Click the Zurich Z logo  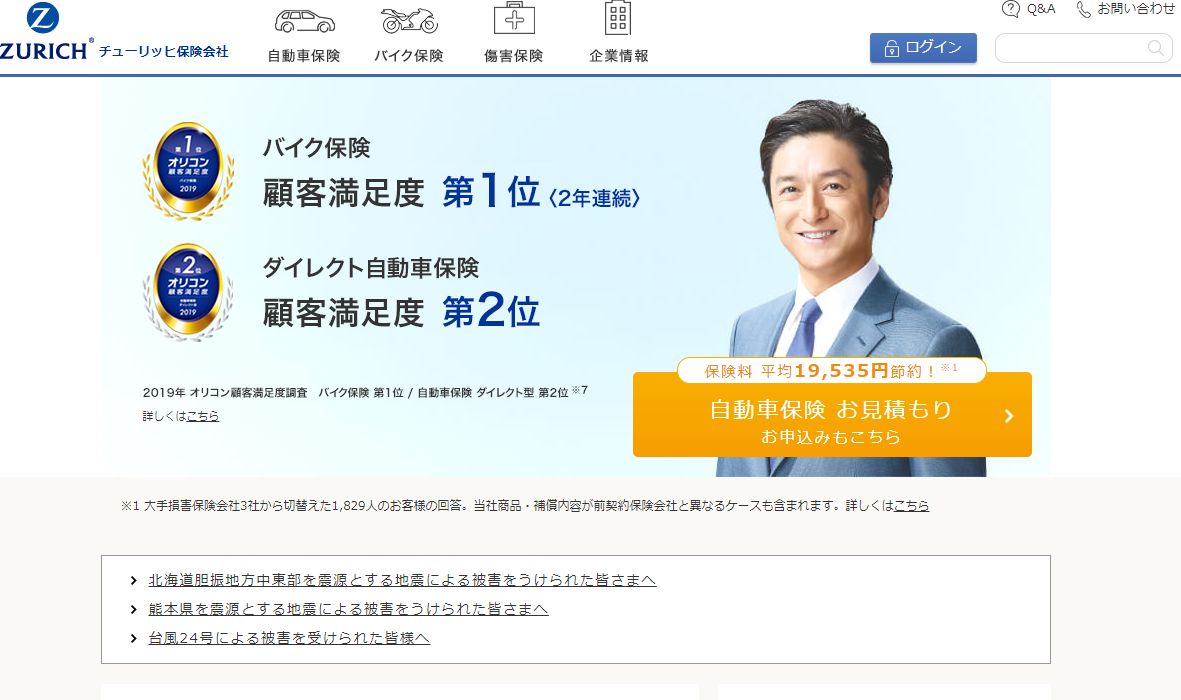coord(43,17)
